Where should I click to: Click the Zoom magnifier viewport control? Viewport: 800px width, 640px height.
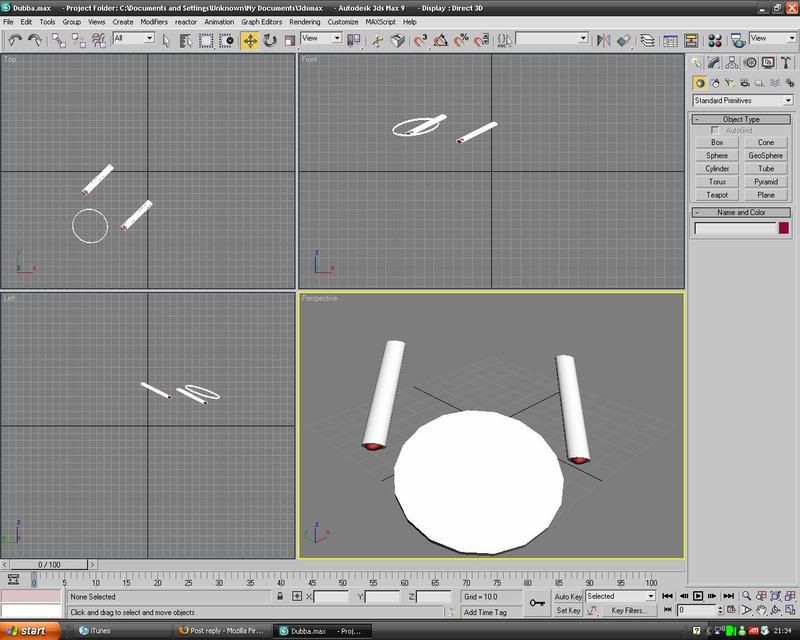pos(746,596)
